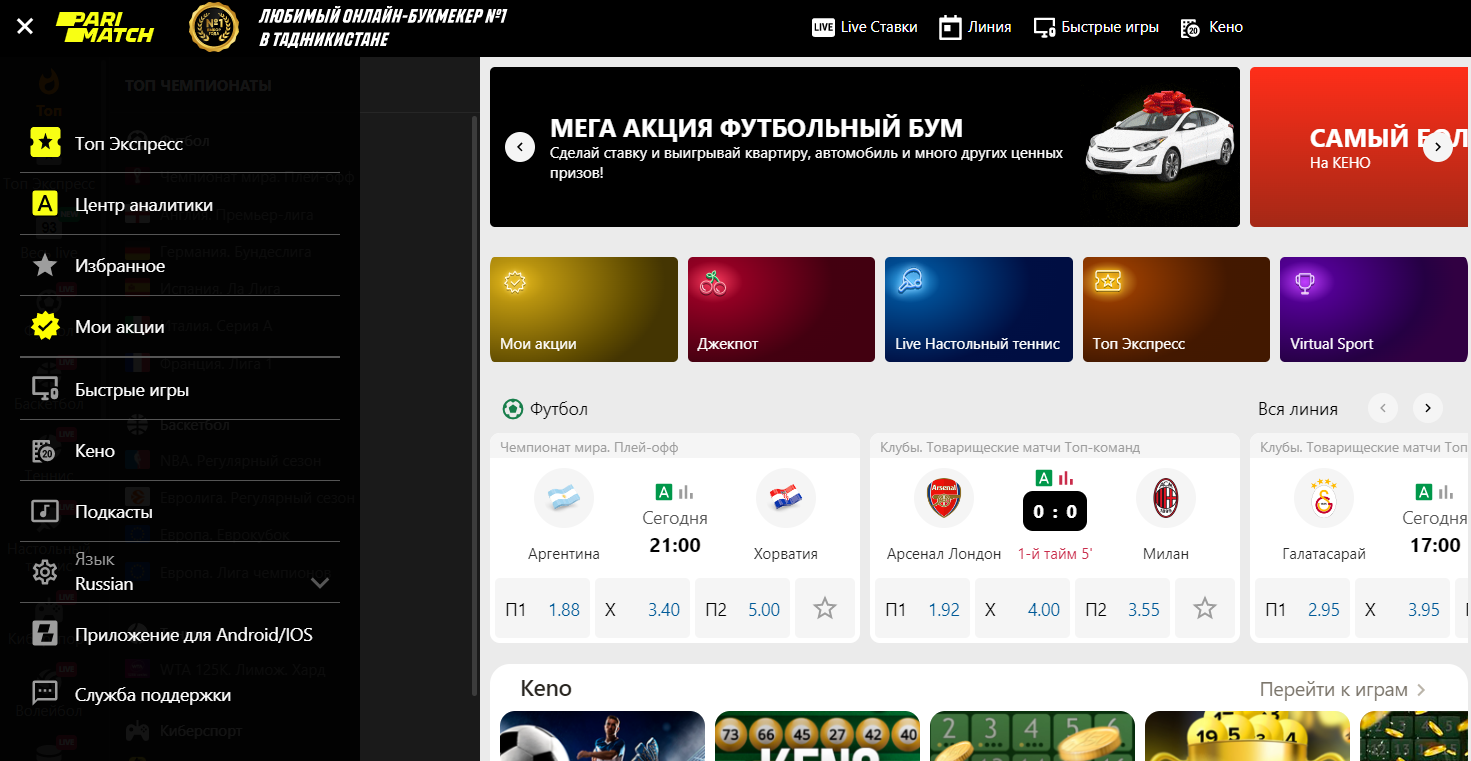Open Быстрые игры in side menu
1471x761 pixels.
[x=180, y=389]
